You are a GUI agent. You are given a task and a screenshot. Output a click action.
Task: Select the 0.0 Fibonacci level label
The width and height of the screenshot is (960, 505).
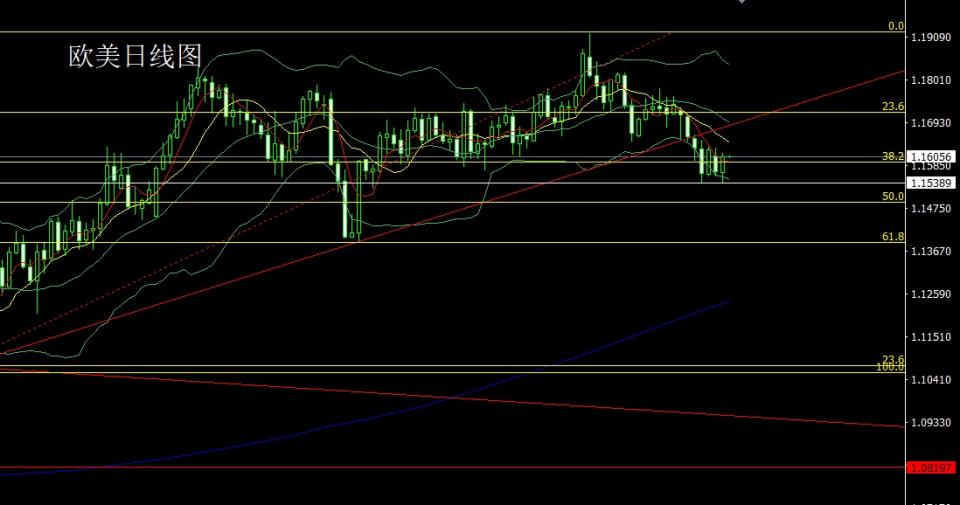point(895,26)
